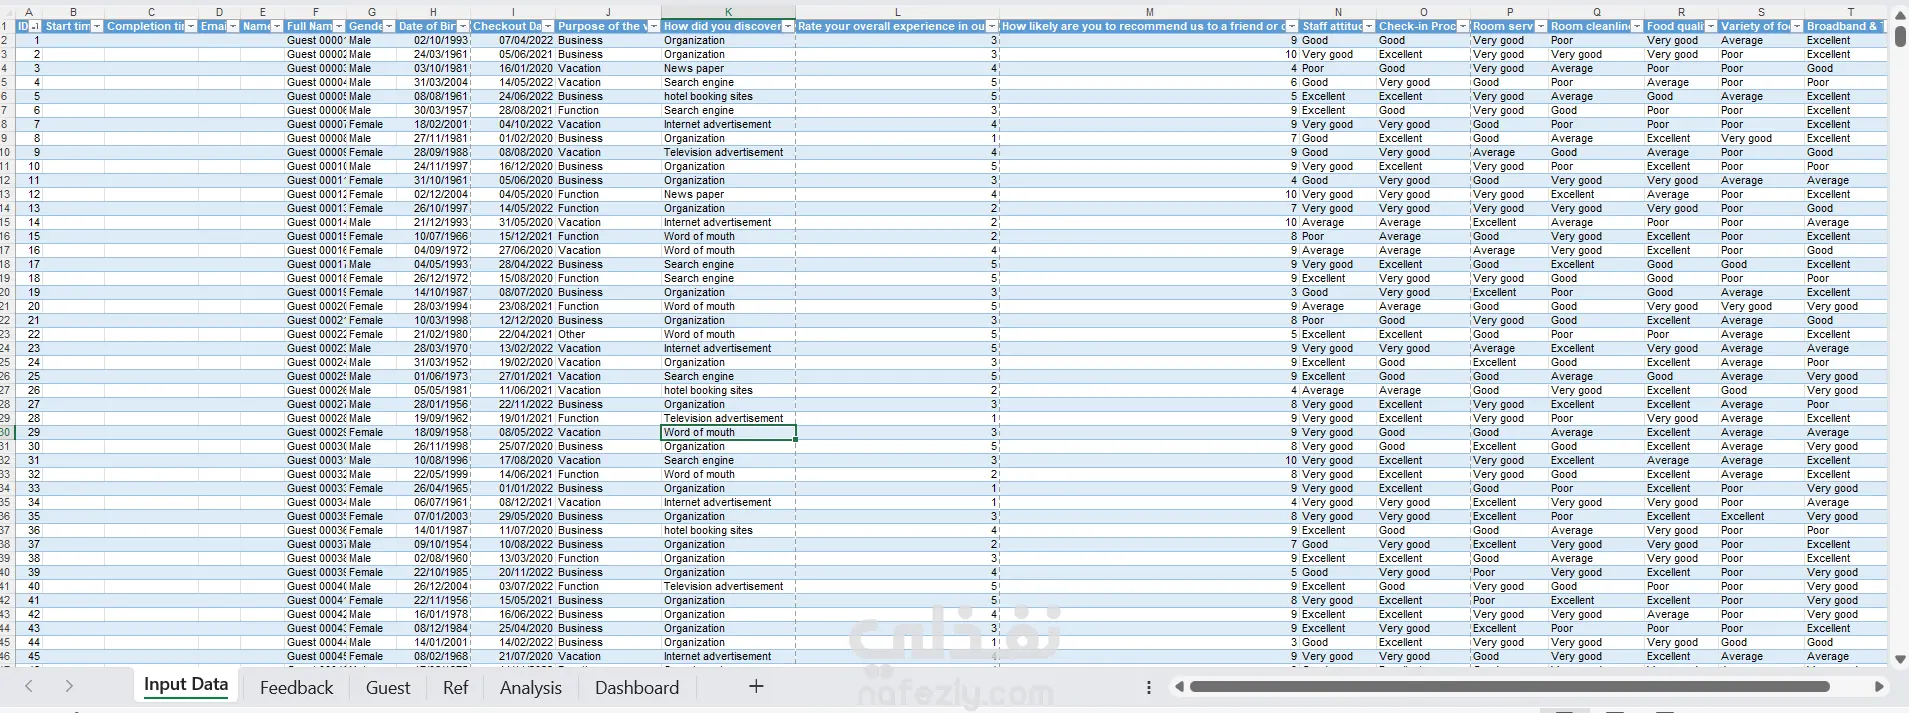Open the Room service filter dropdown
The width and height of the screenshot is (1909, 713).
(x=1541, y=26)
